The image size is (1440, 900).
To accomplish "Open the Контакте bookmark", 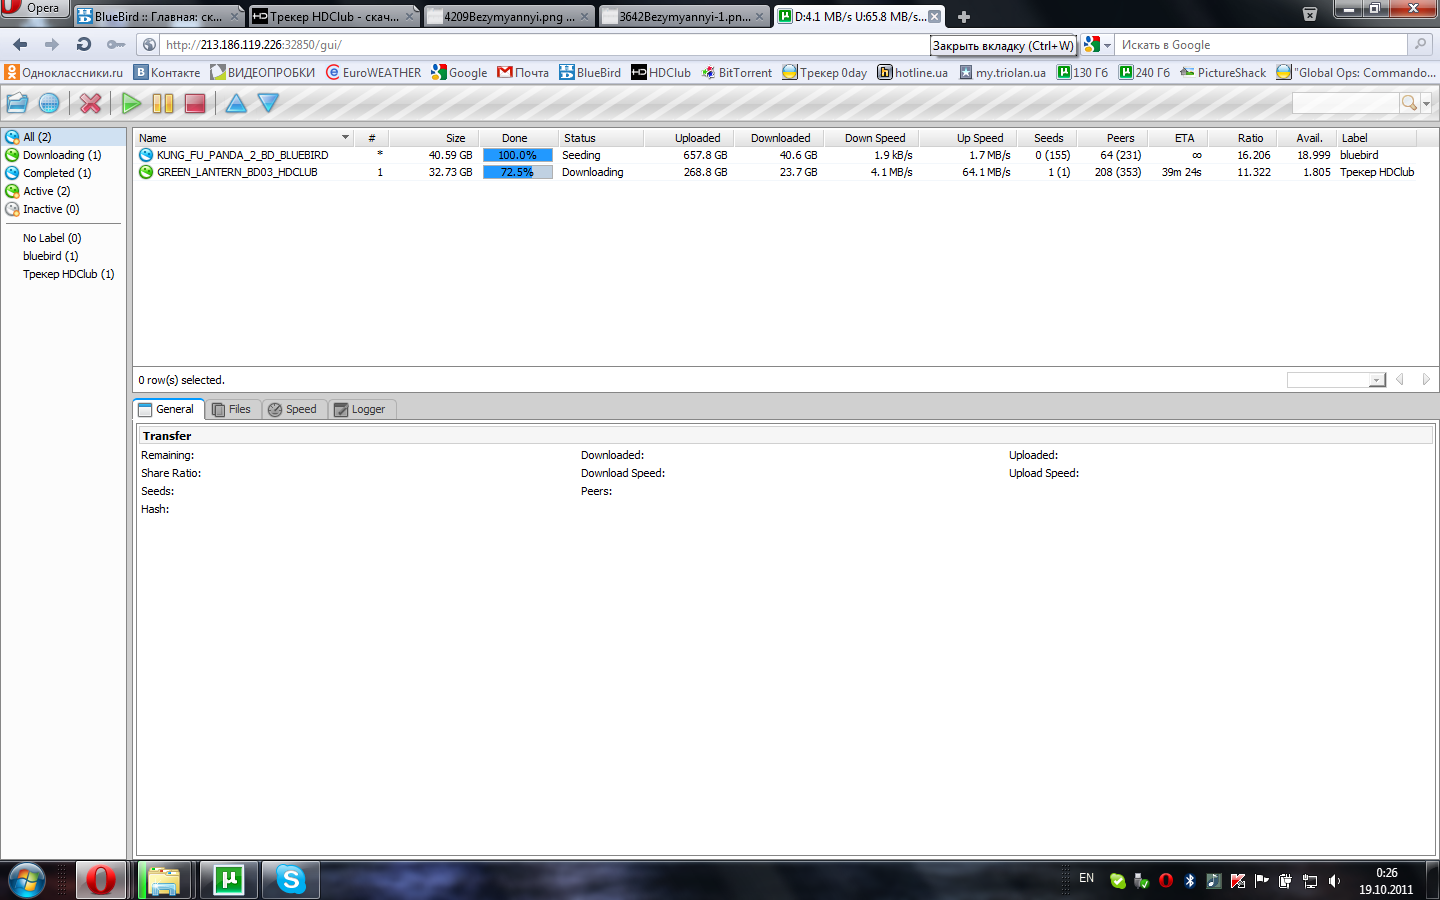I will click(167, 72).
